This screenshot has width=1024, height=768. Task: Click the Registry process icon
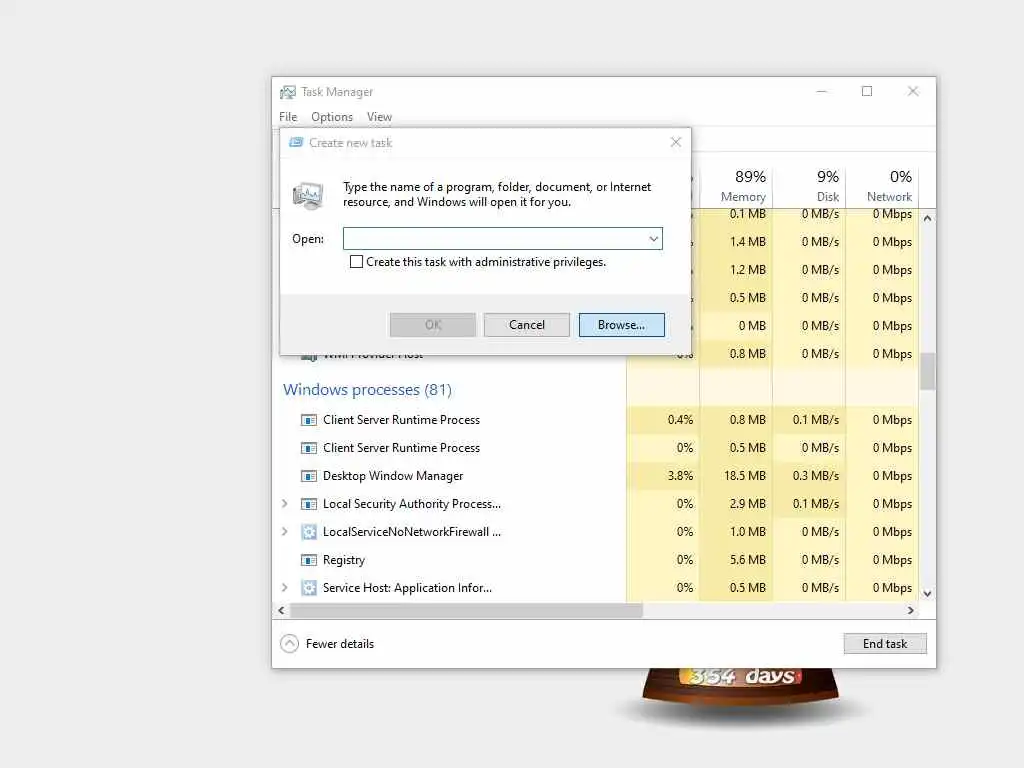click(308, 560)
